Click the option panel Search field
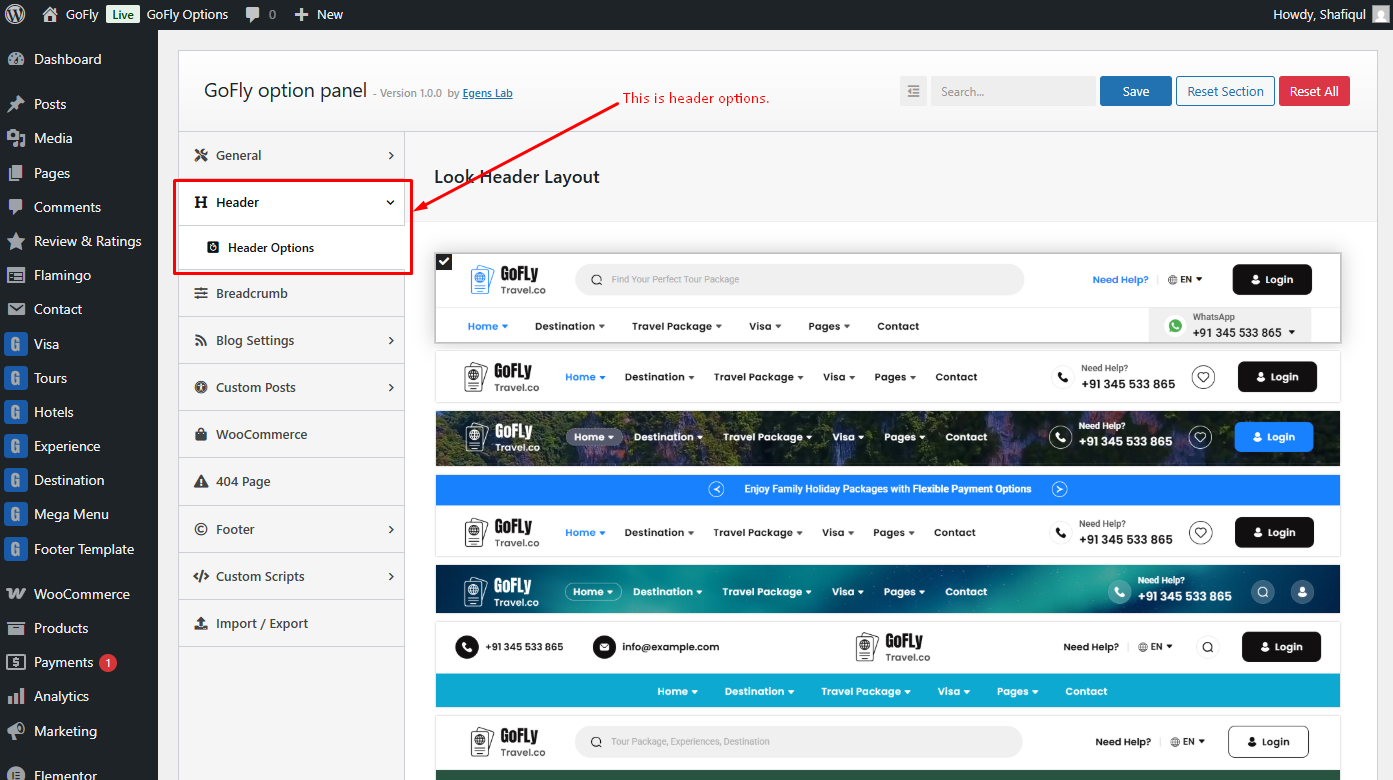 point(1013,91)
